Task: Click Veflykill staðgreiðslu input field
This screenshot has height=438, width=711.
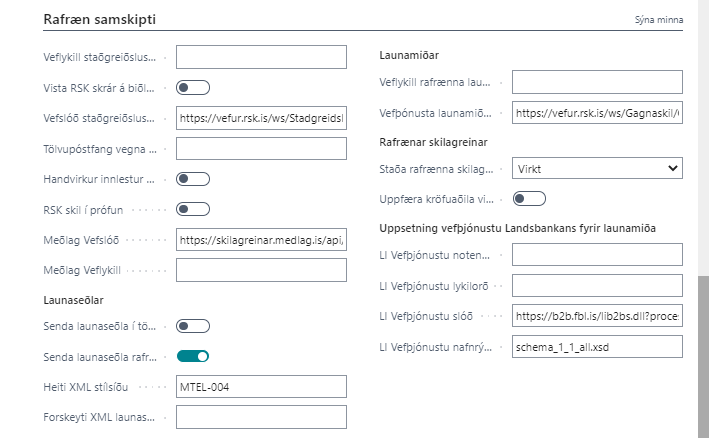Action: 261,57
